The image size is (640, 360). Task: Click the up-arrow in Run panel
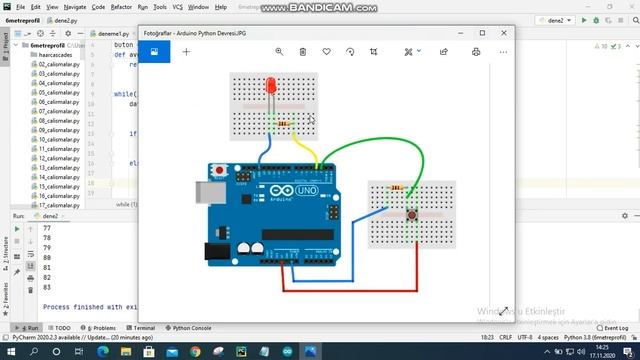tap(30, 230)
